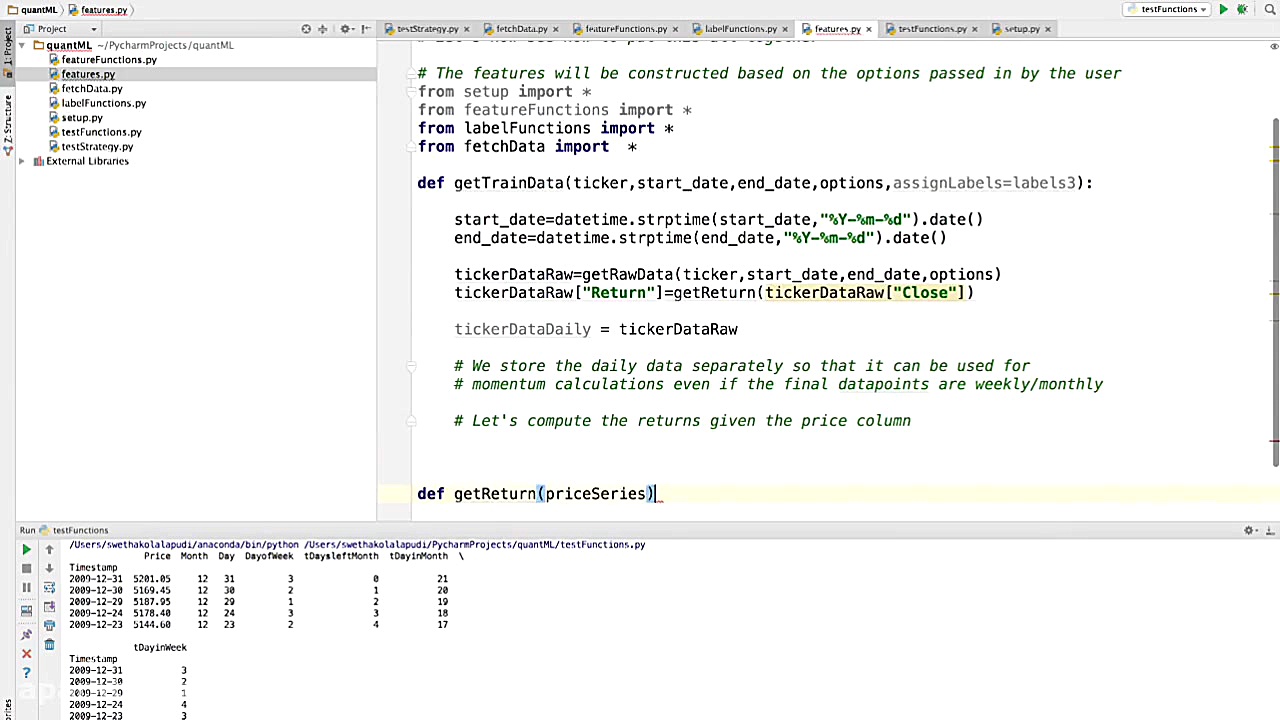
Task: Pin the Run tab
Action: point(26,634)
